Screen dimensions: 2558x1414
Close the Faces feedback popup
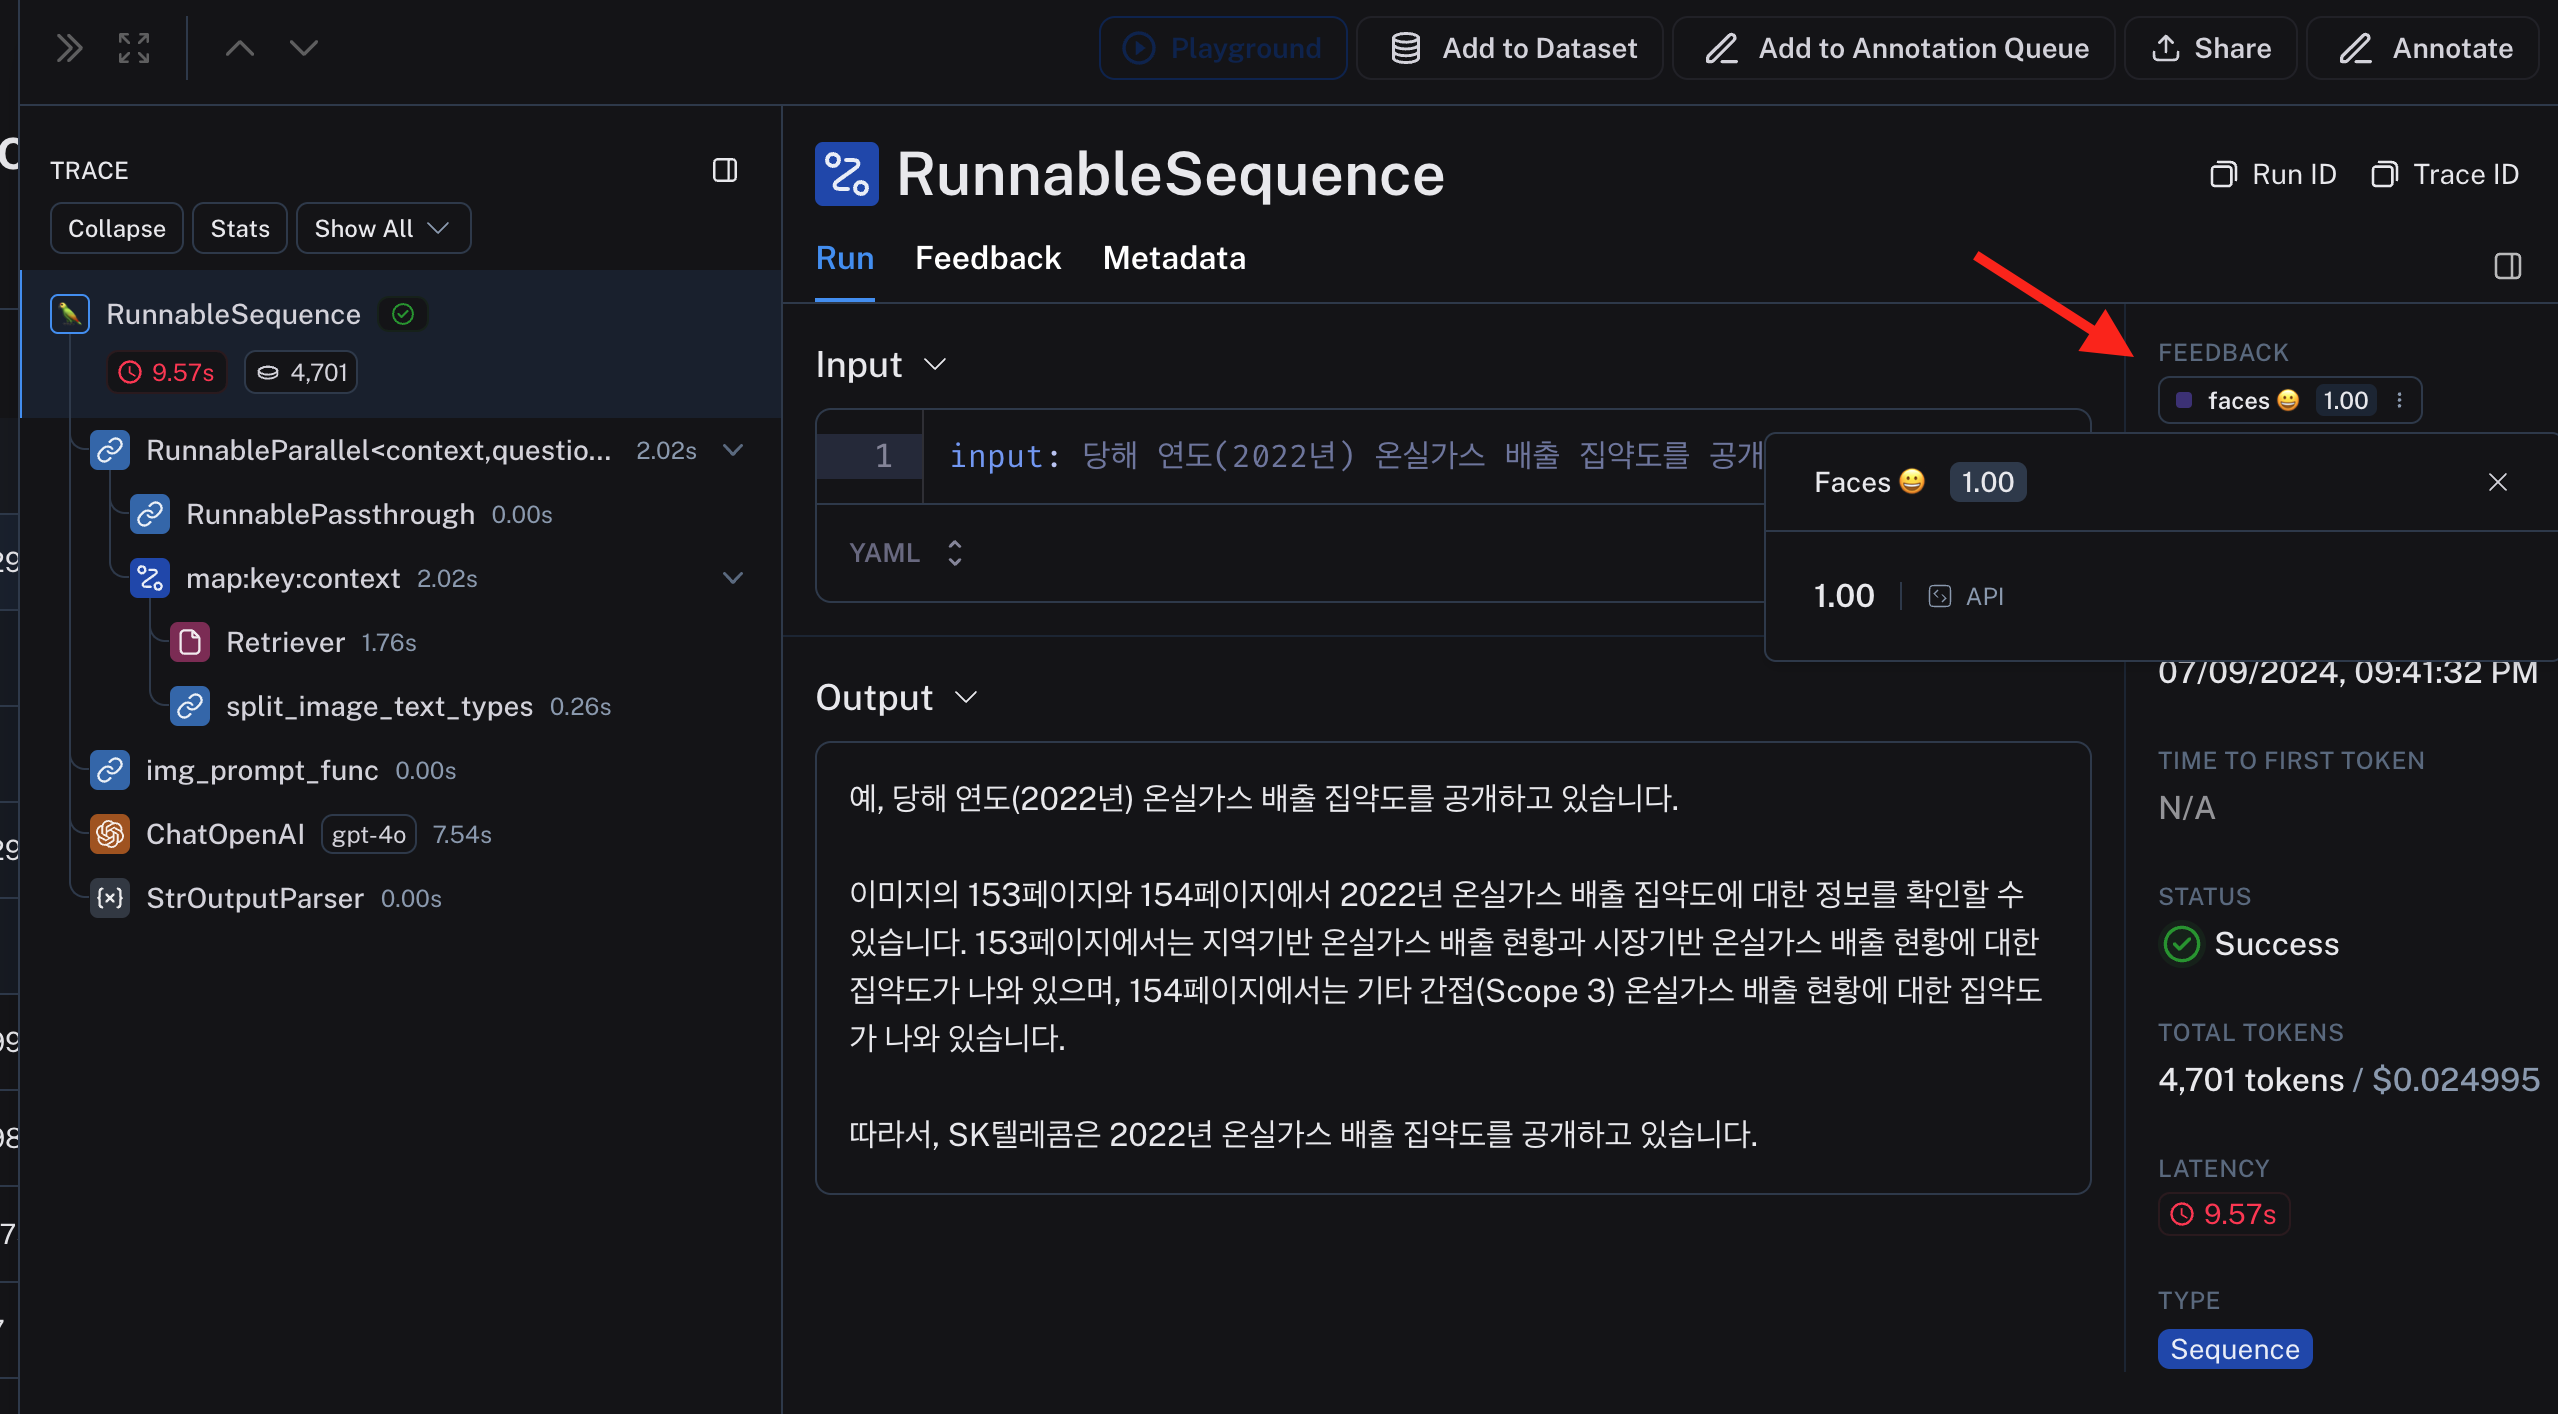click(2497, 482)
